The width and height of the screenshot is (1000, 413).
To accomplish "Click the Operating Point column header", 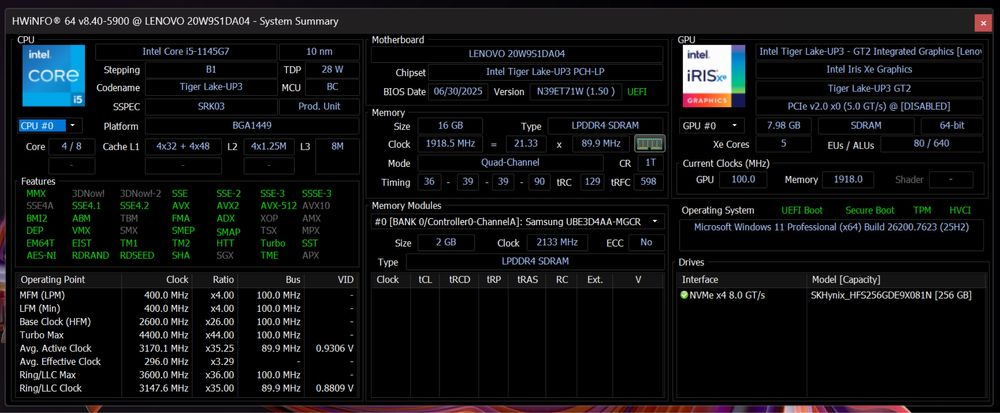I will (68, 280).
